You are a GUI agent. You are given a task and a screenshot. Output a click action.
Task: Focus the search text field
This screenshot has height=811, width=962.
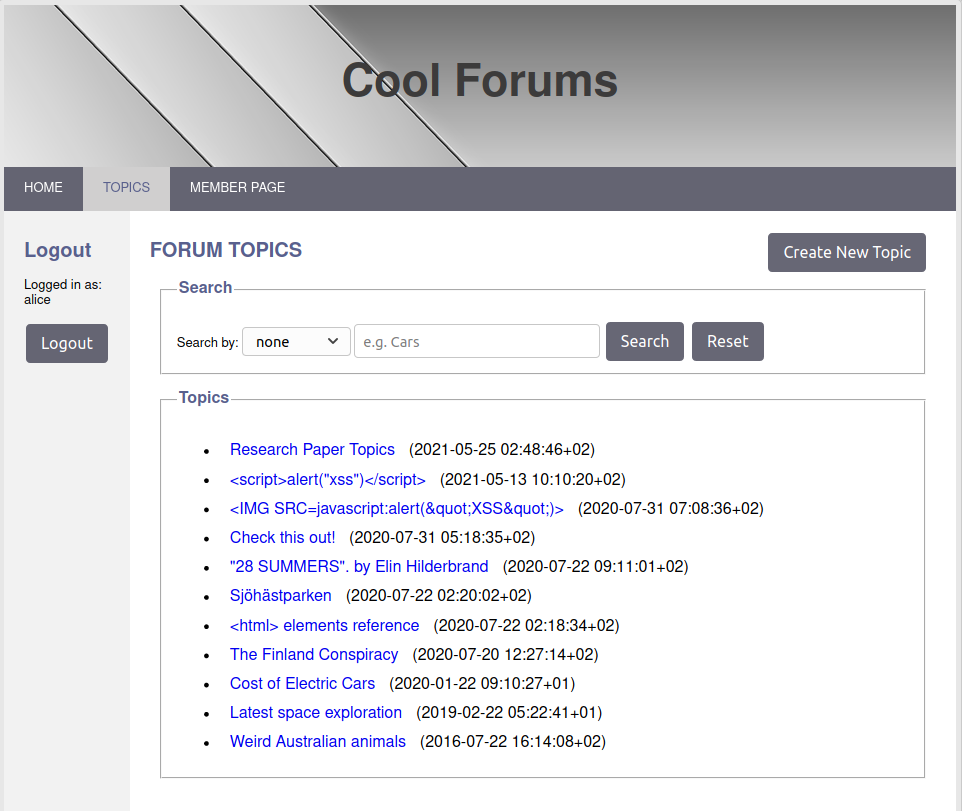coord(476,342)
